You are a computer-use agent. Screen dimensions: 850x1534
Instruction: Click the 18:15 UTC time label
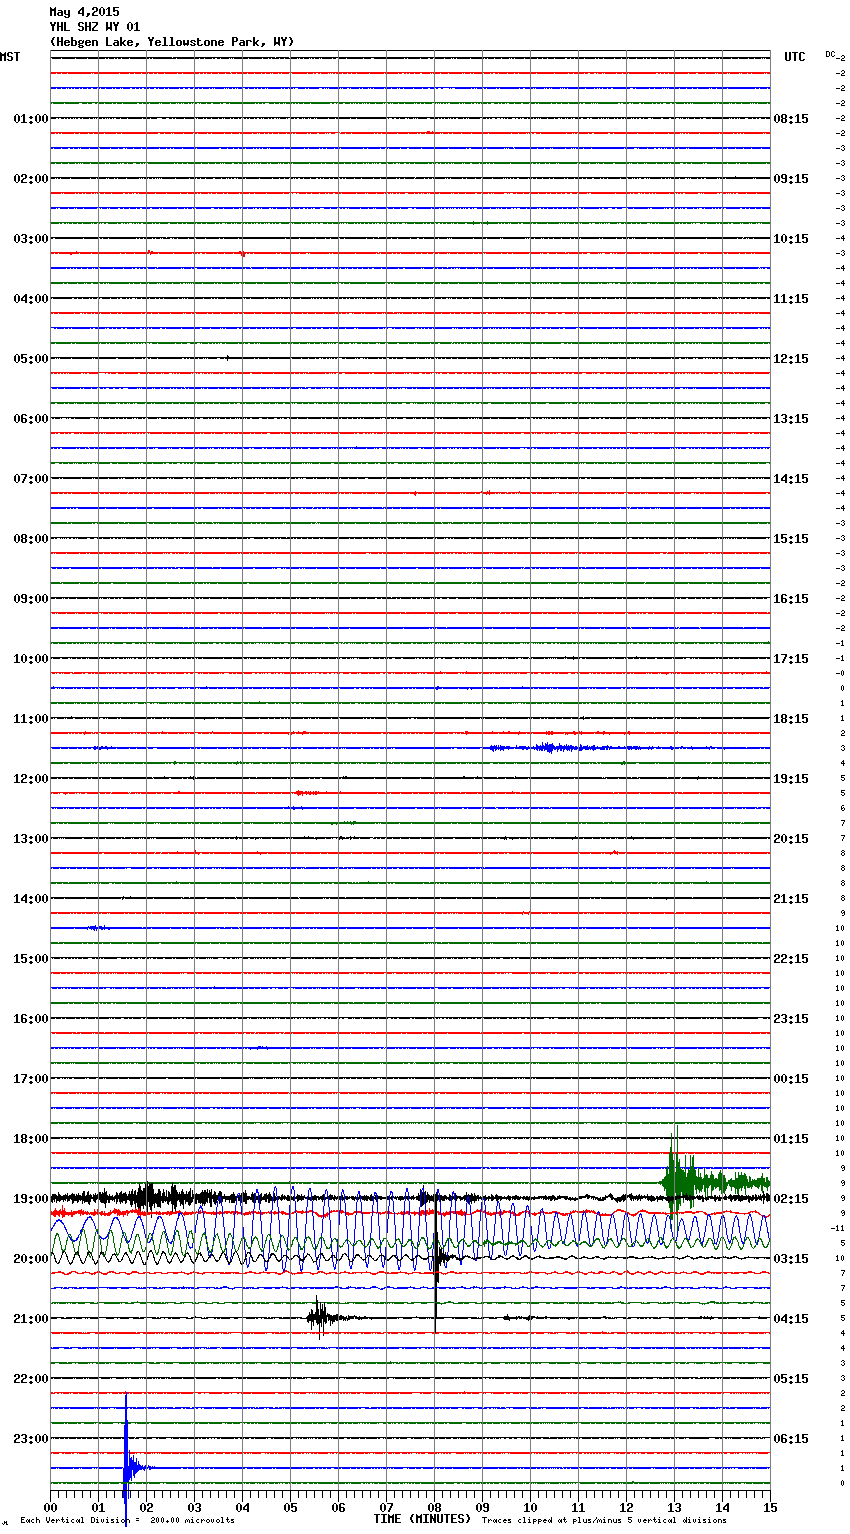(791, 719)
